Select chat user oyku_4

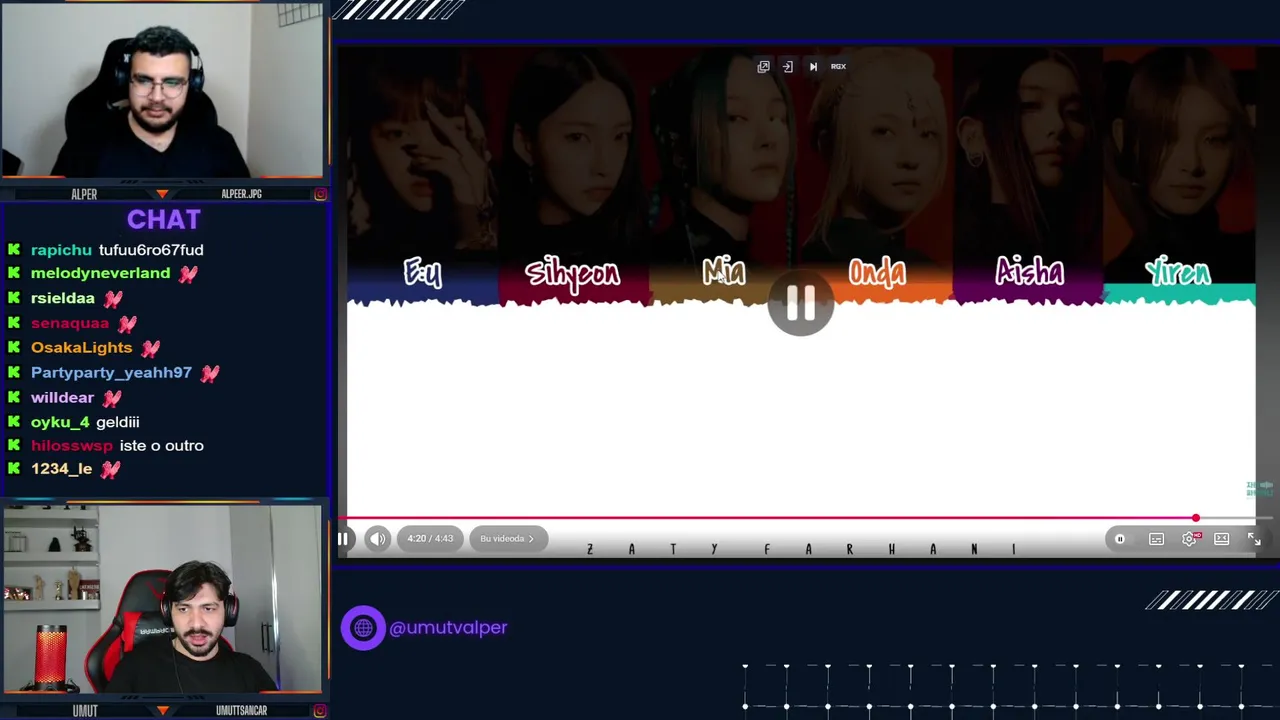point(60,422)
